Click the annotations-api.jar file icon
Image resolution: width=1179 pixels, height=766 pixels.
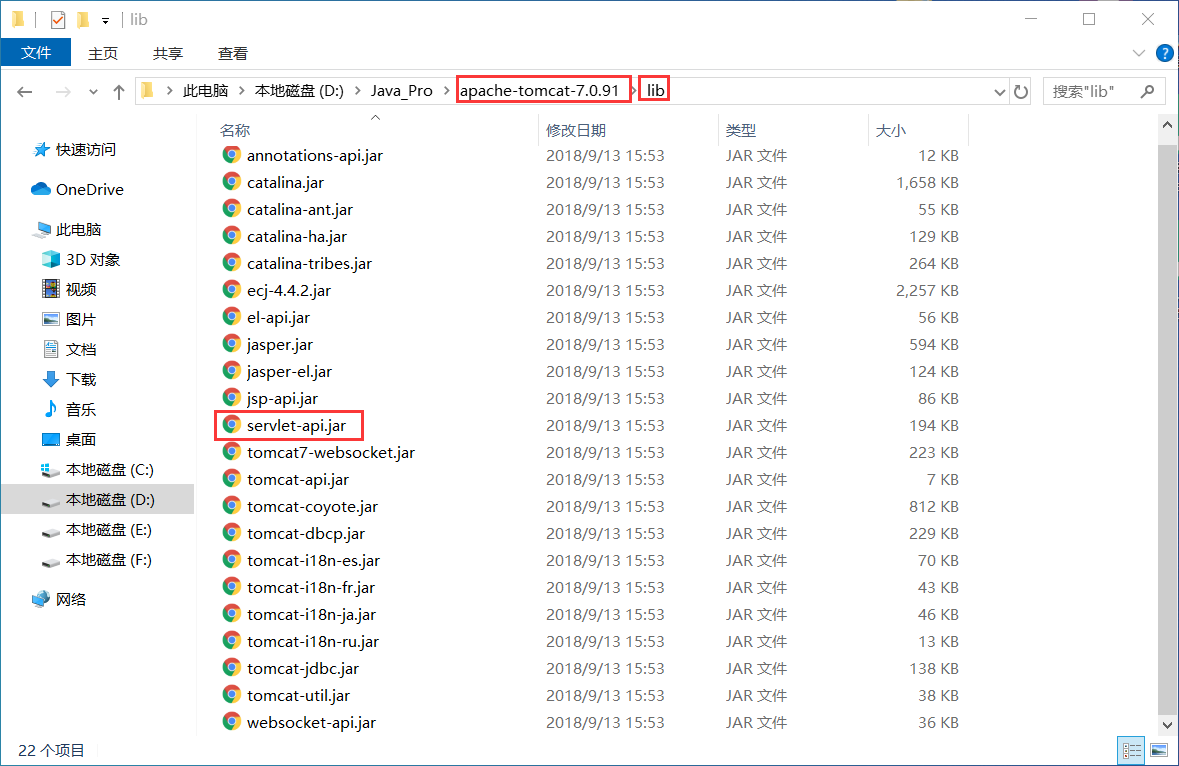pos(232,155)
